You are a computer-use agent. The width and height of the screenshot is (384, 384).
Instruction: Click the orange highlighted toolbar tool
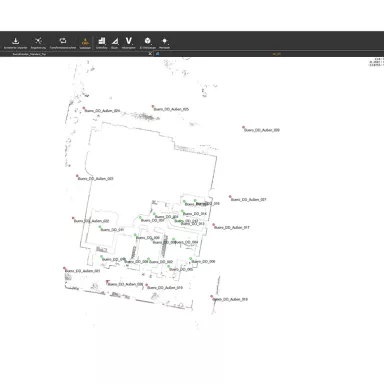coord(85,43)
